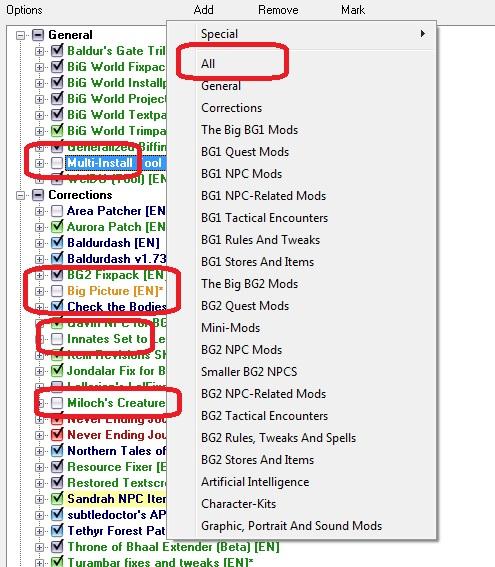Select Turambar fixes and tweaks row
The width and height of the screenshot is (495, 567).
click(160, 562)
